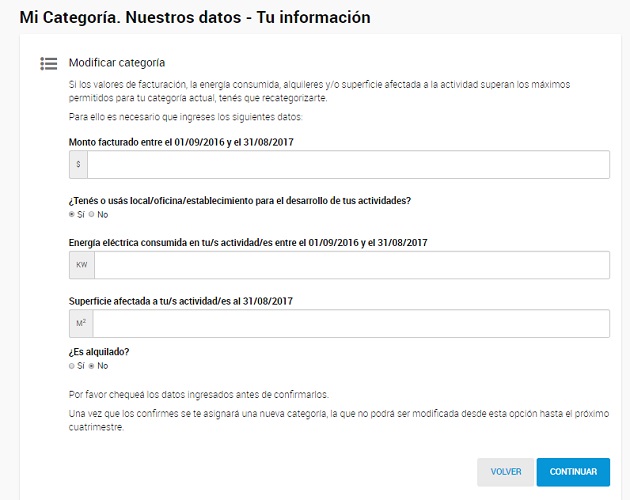The width and height of the screenshot is (630, 500).
Task: Click the Superficie afectada label
Action: [180, 301]
